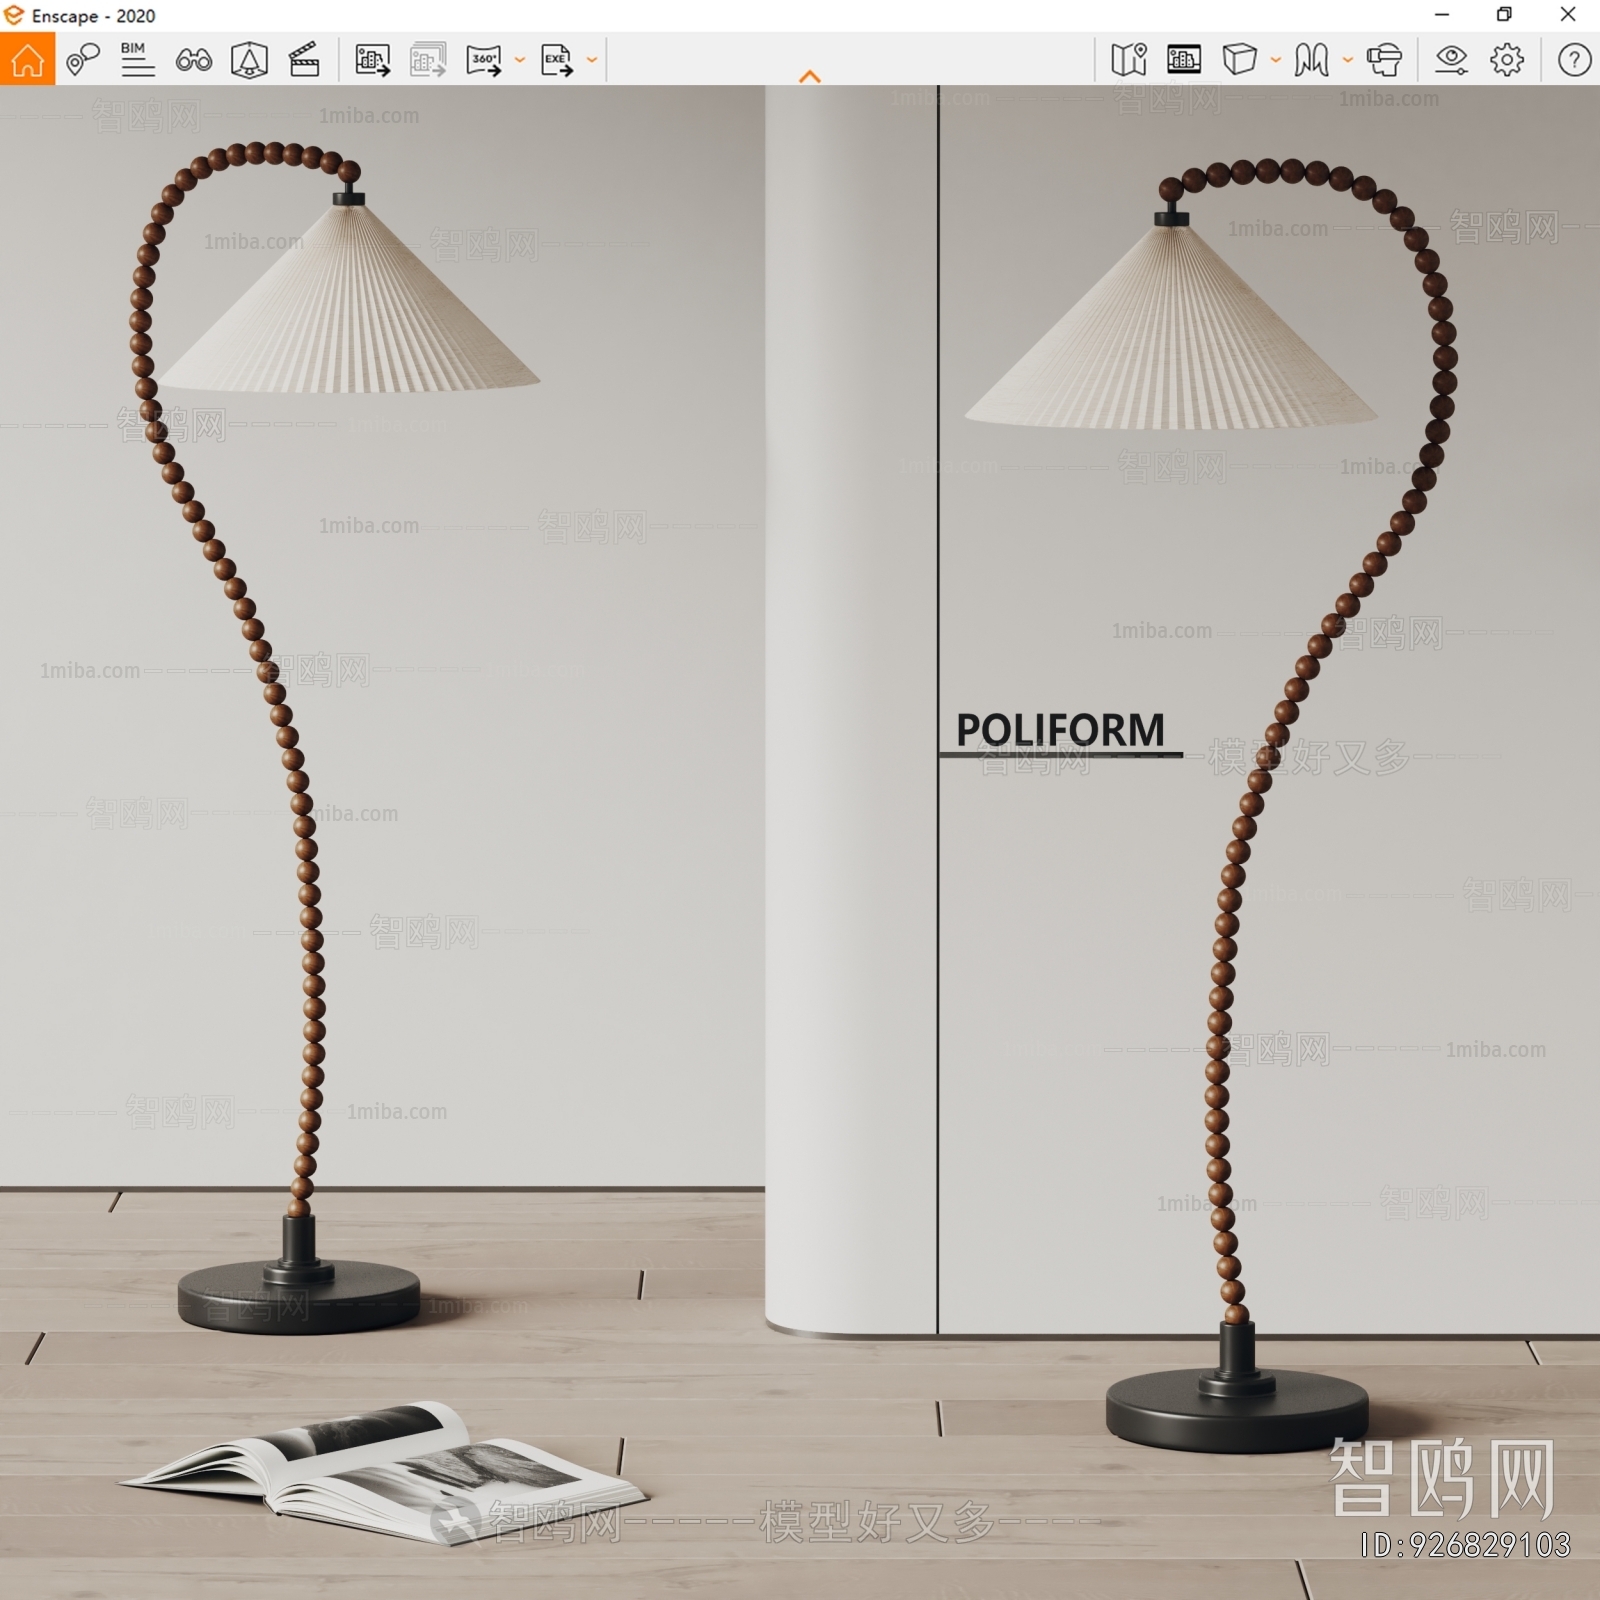Expand the EXE export dropdown arrow
Screen dimensions: 1600x1600
tap(592, 60)
